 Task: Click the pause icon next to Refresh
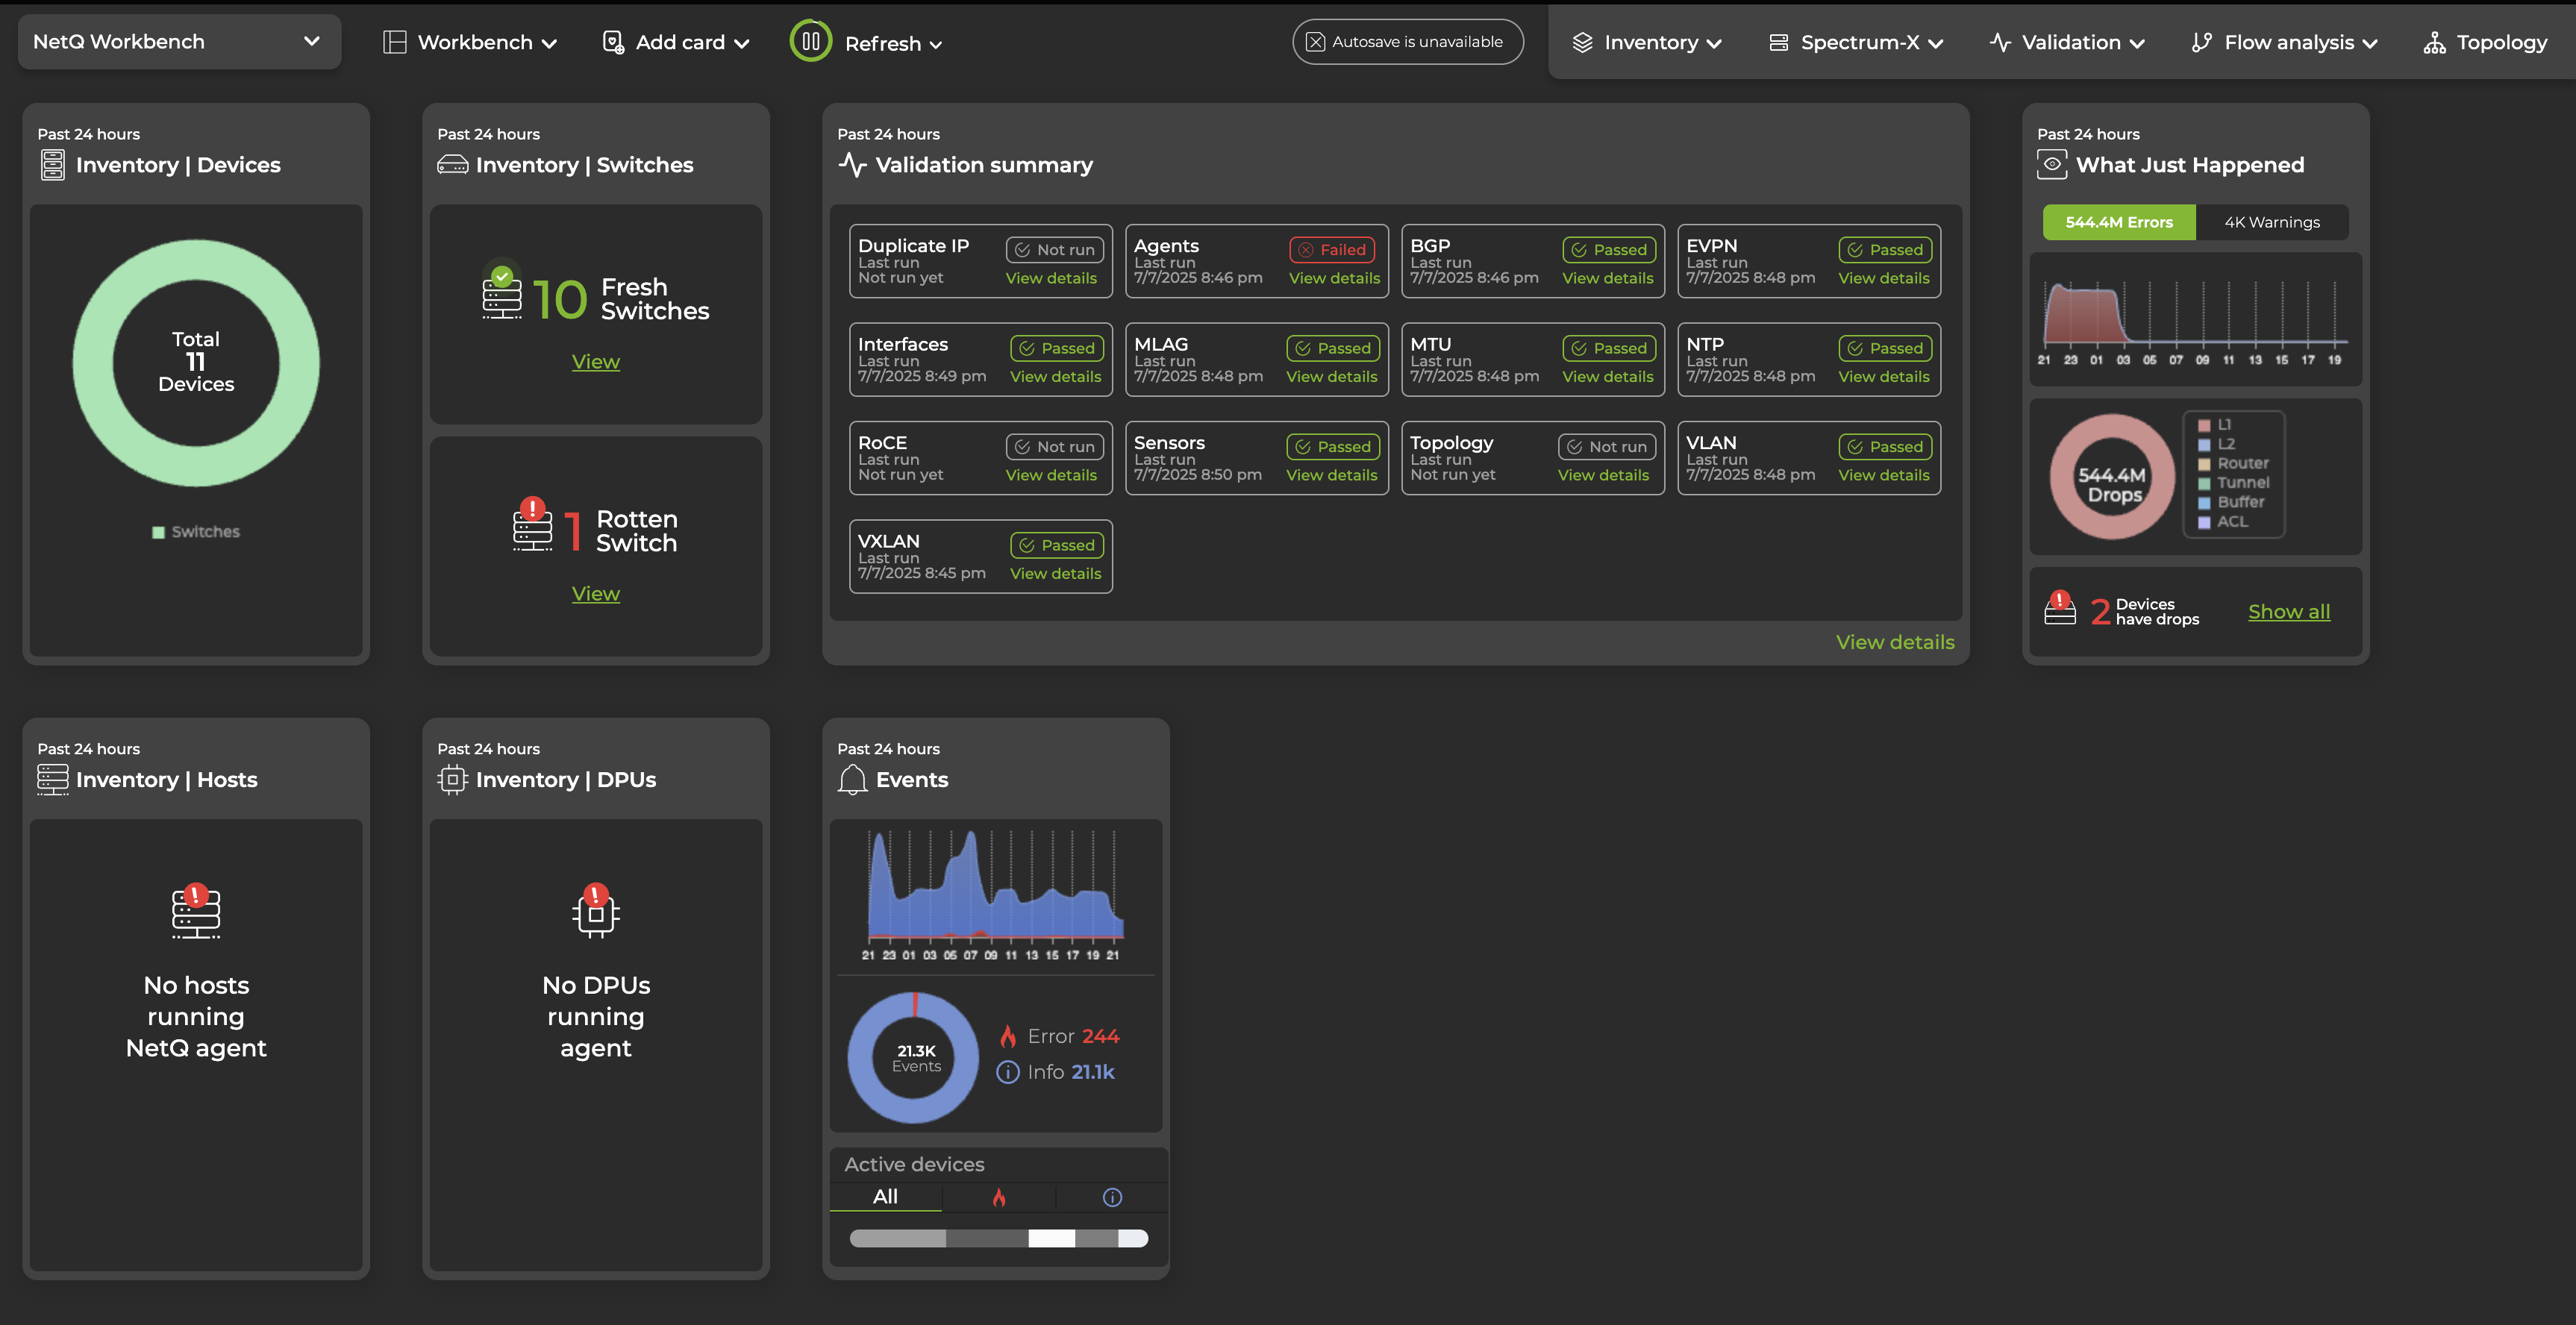coord(812,41)
